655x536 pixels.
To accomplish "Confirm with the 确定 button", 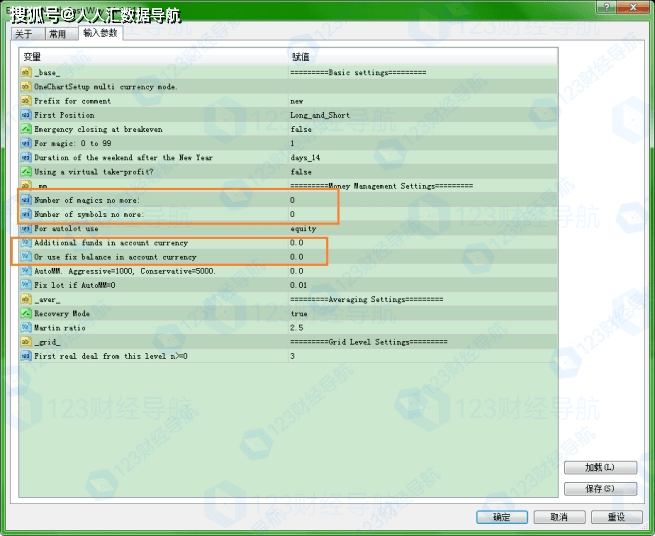I will [502, 517].
